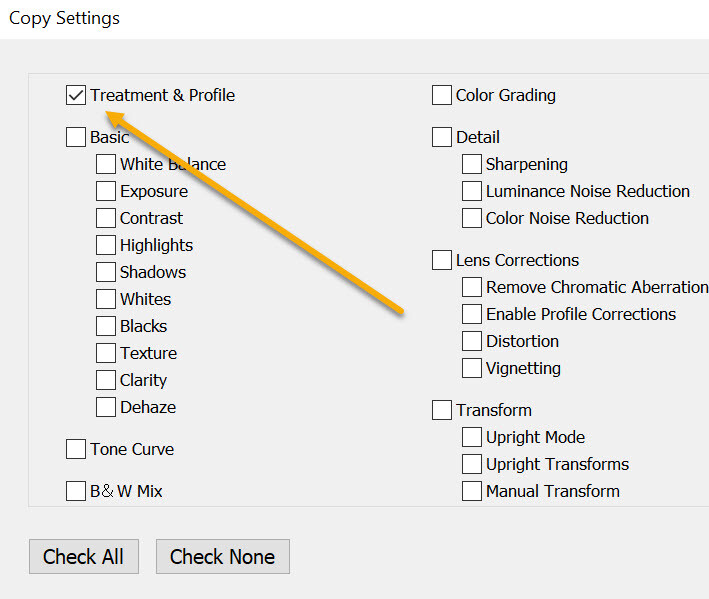Viewport: 709px width, 599px height.
Task: Tick the Texture checkbox
Action: point(106,353)
